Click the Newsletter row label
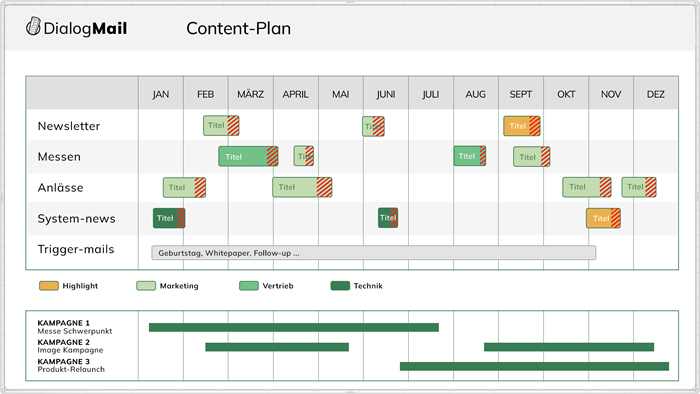Viewport: 700px width, 394px height. pos(69,126)
